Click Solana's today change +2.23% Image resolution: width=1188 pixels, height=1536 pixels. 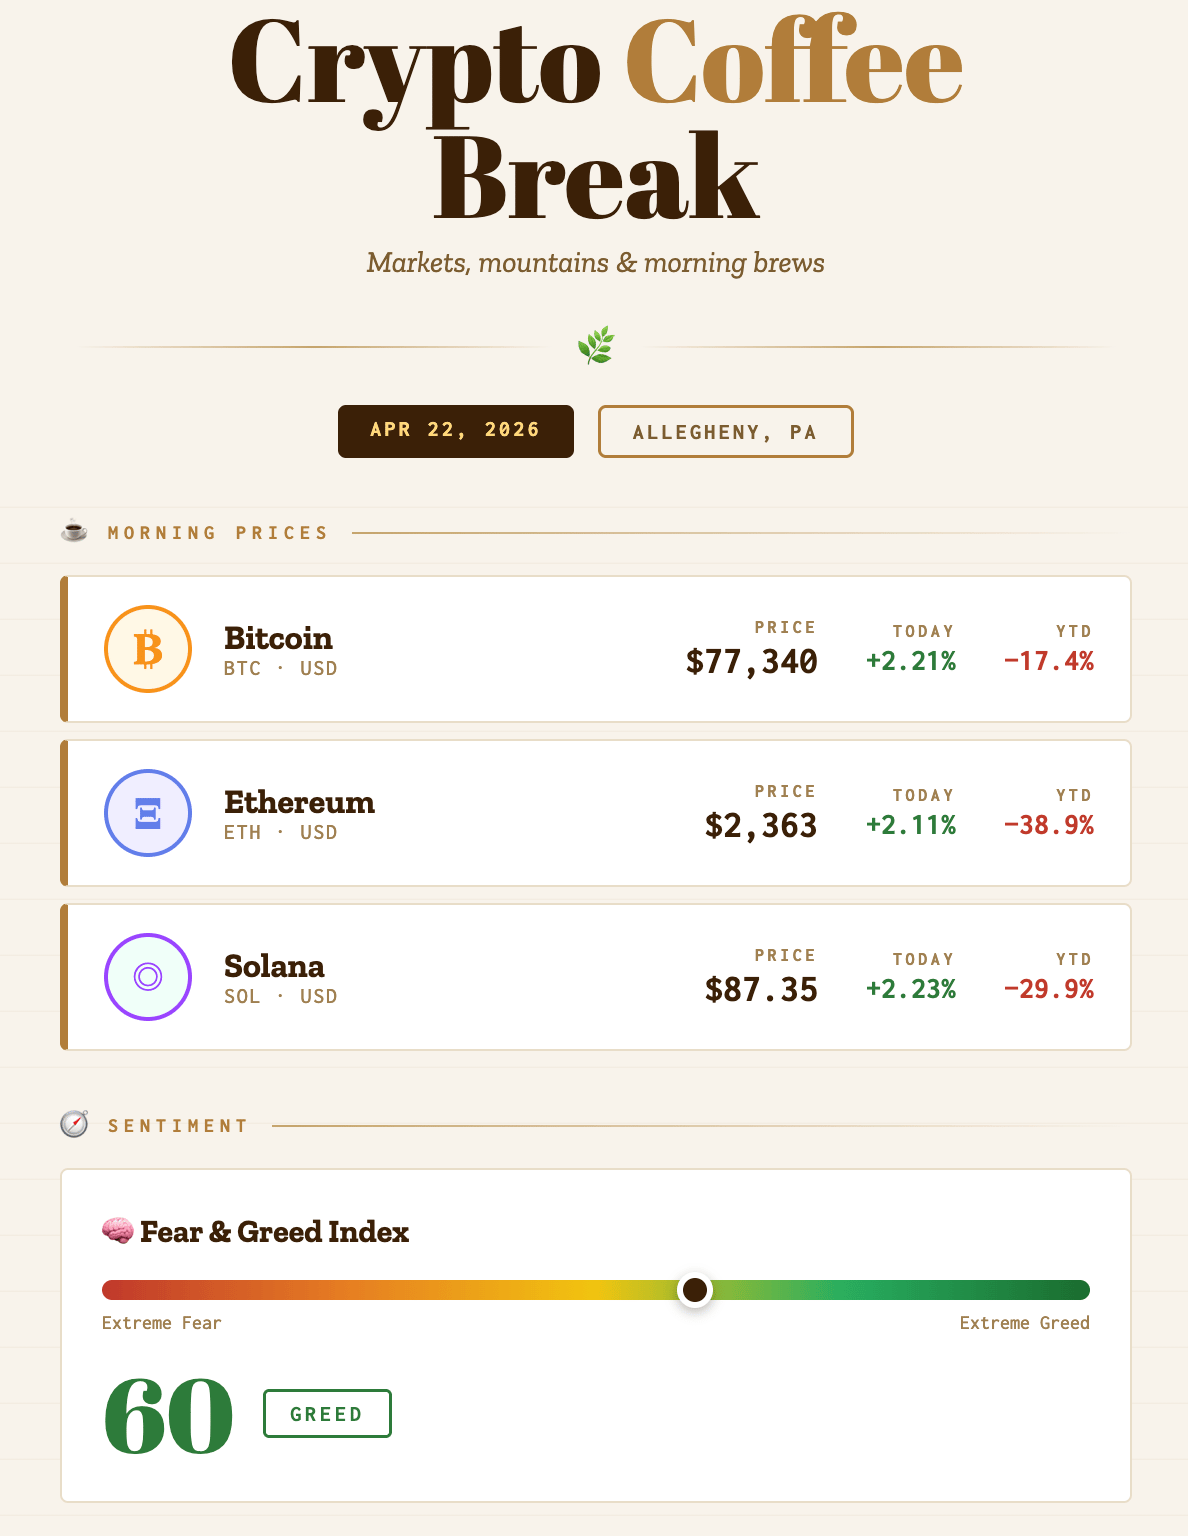tap(911, 990)
